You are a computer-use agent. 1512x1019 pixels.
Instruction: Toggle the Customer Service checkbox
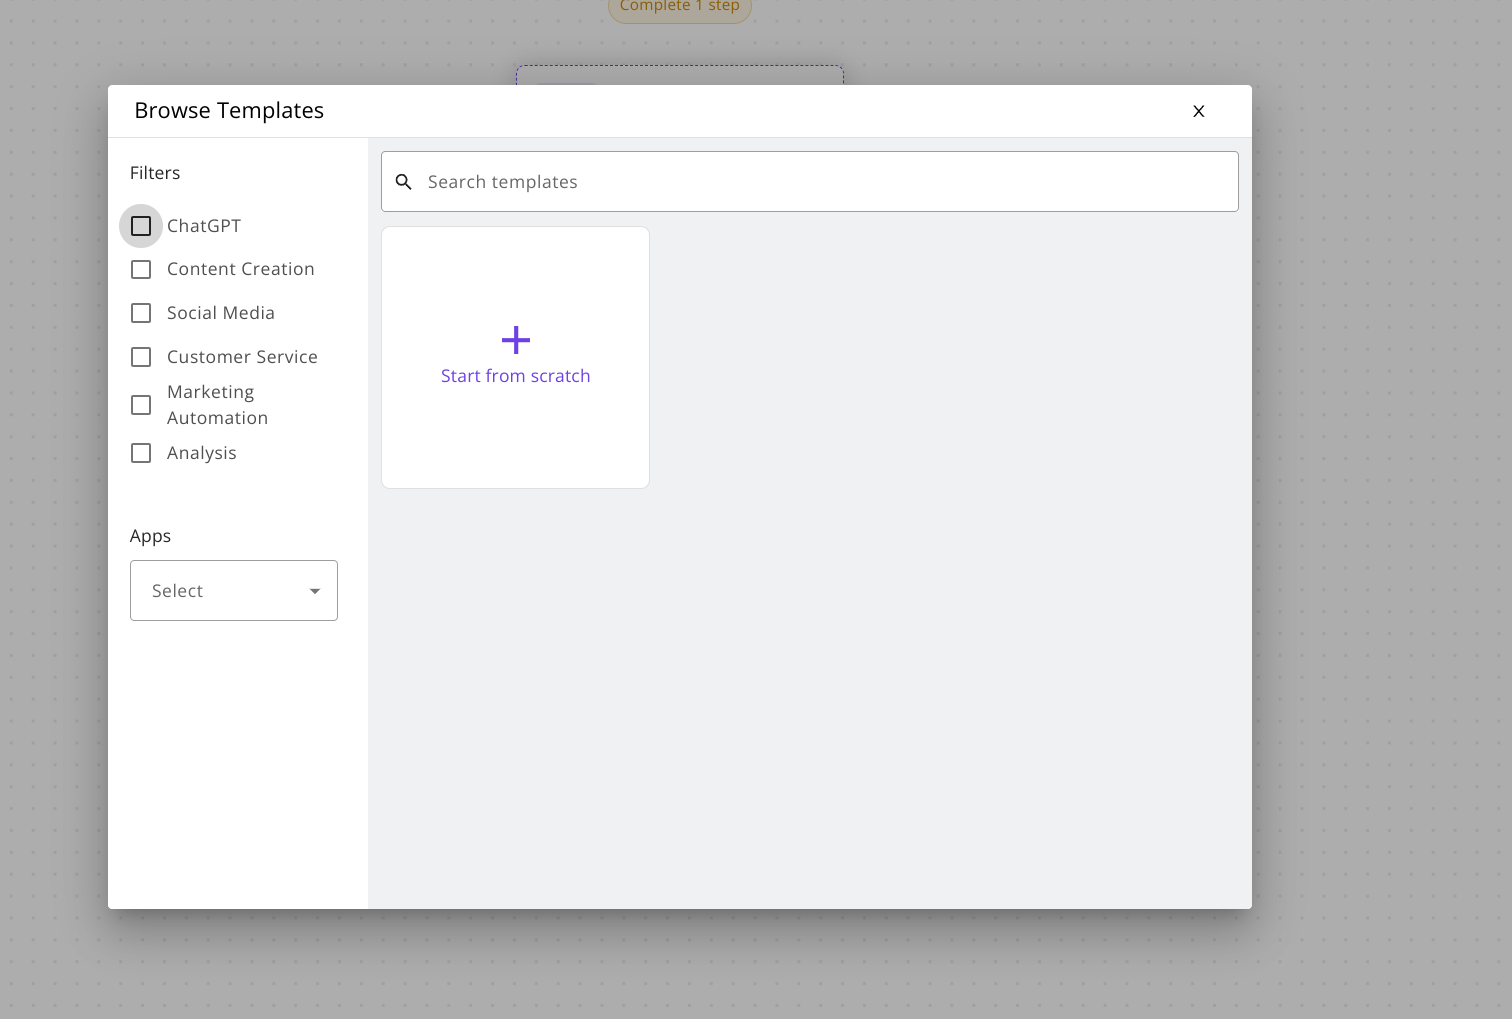click(x=141, y=357)
